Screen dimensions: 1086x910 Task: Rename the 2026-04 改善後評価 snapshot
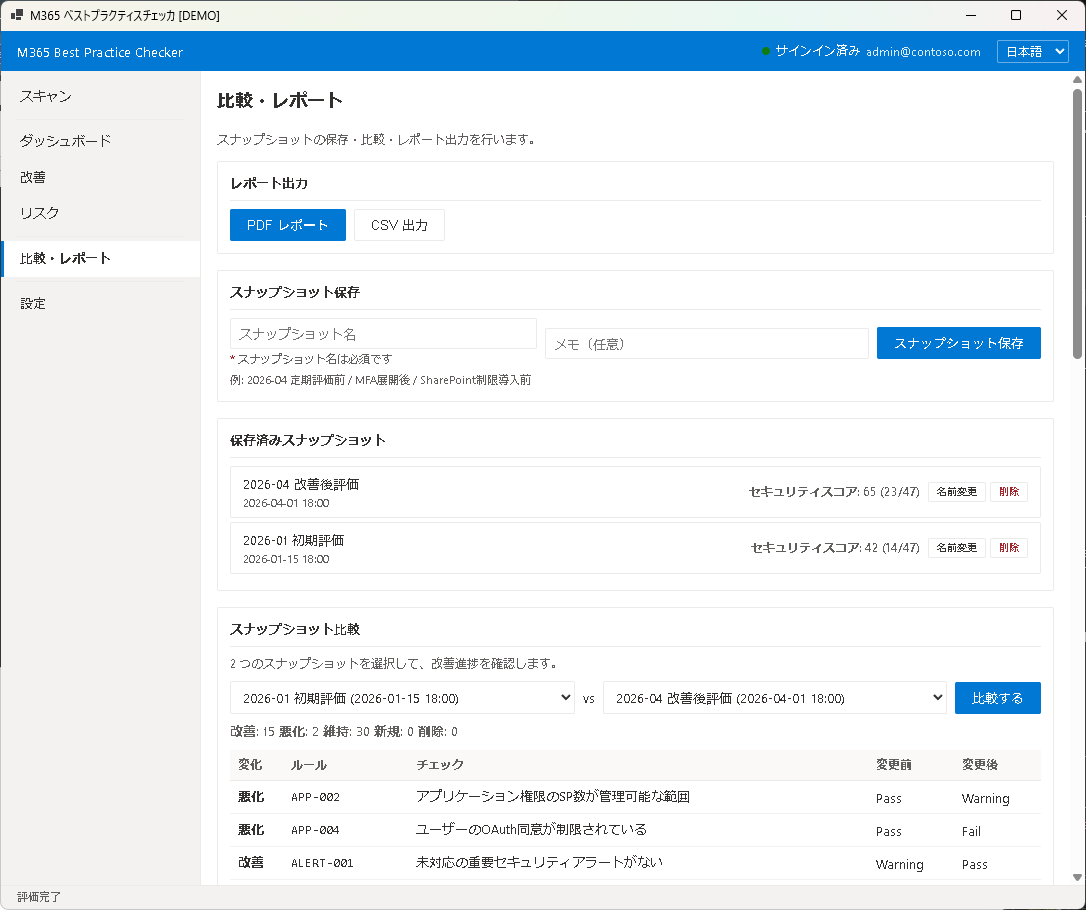957,492
